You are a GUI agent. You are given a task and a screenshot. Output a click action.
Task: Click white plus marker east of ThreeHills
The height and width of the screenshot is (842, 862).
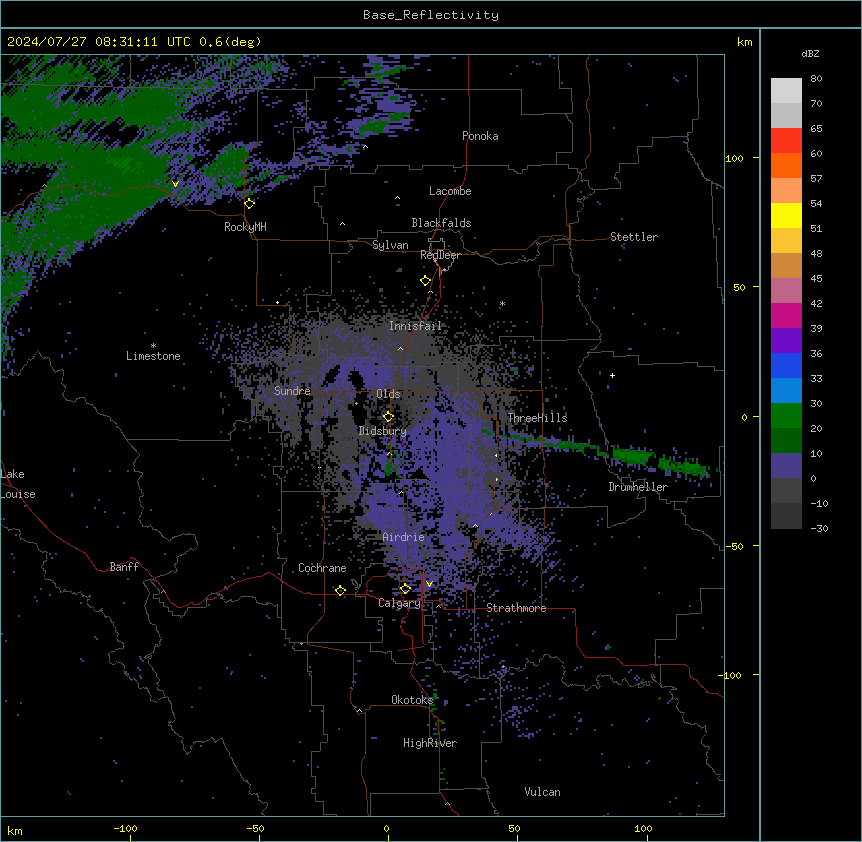click(x=612, y=375)
